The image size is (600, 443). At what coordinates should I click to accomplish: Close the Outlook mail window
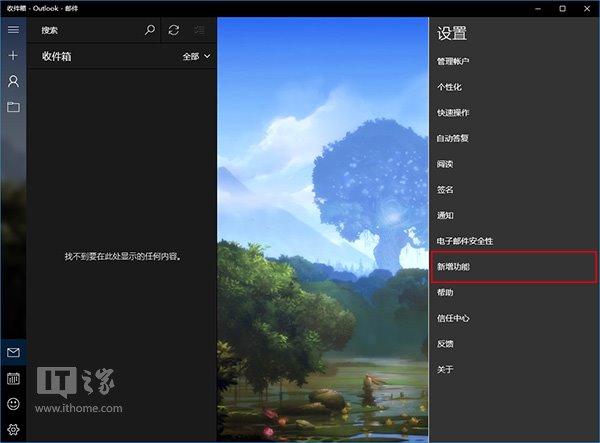coord(587,8)
